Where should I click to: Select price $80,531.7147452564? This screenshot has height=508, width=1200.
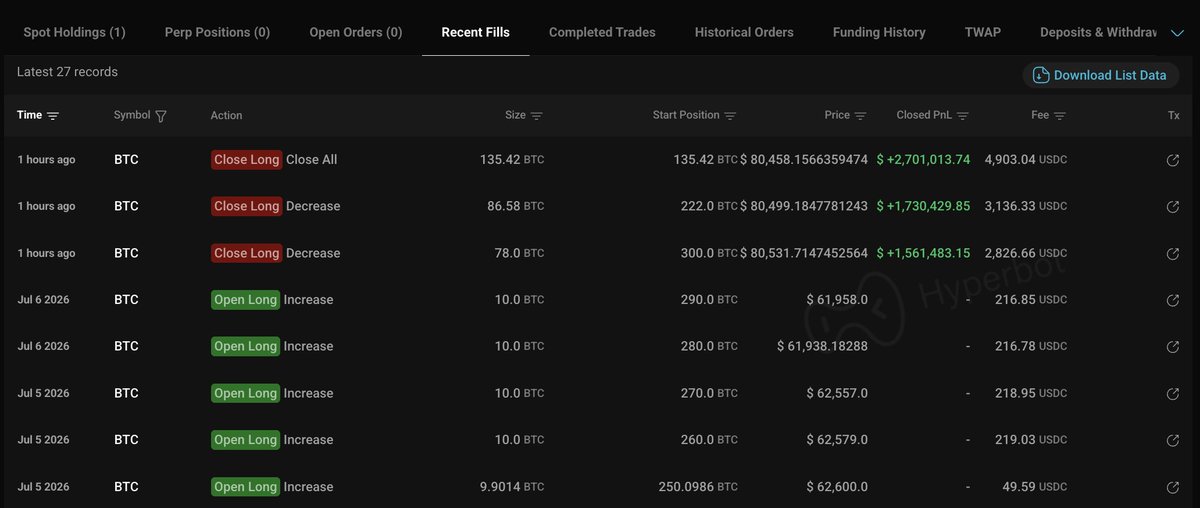tap(804, 254)
